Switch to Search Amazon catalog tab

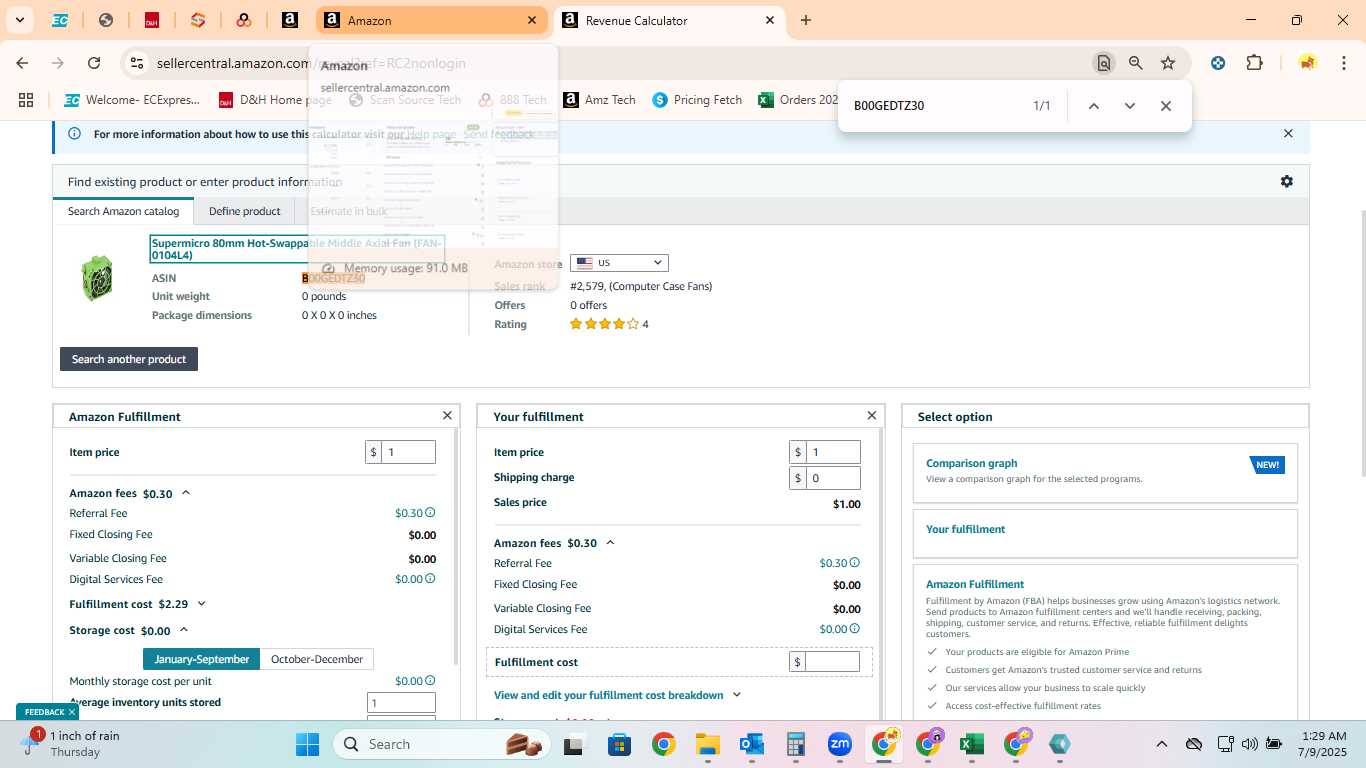pyautogui.click(x=123, y=211)
